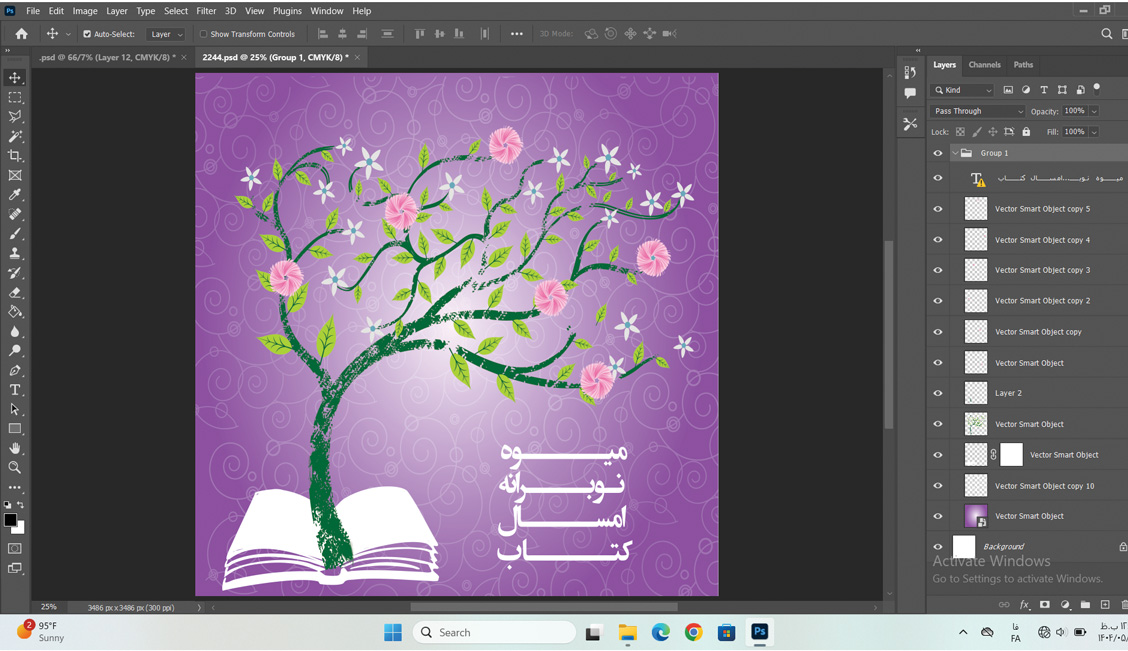This screenshot has height=651, width=1128.
Task: Open the Search icon in options bar
Action: click(x=1106, y=34)
